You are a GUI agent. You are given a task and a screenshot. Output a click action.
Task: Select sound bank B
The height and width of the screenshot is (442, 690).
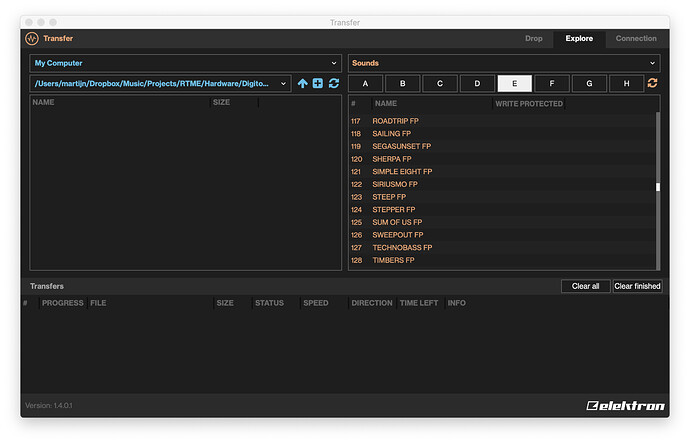tap(403, 83)
